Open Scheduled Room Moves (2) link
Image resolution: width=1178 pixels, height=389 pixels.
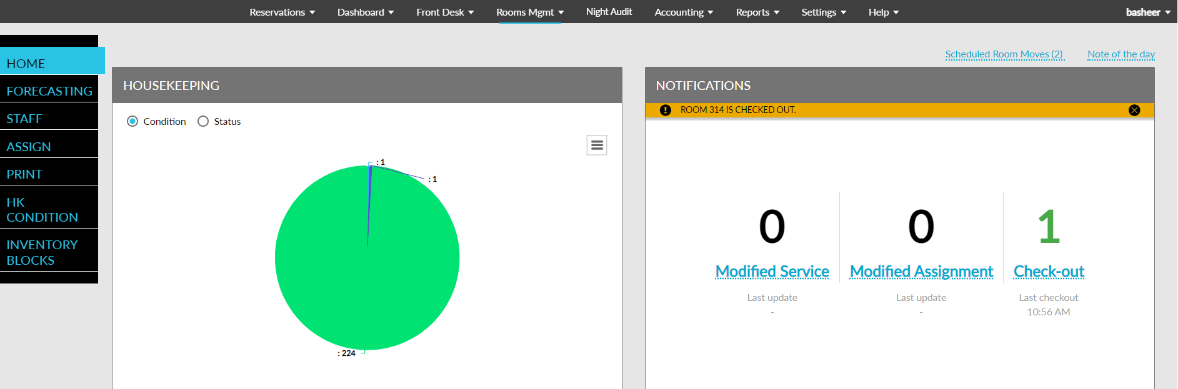coord(1004,55)
